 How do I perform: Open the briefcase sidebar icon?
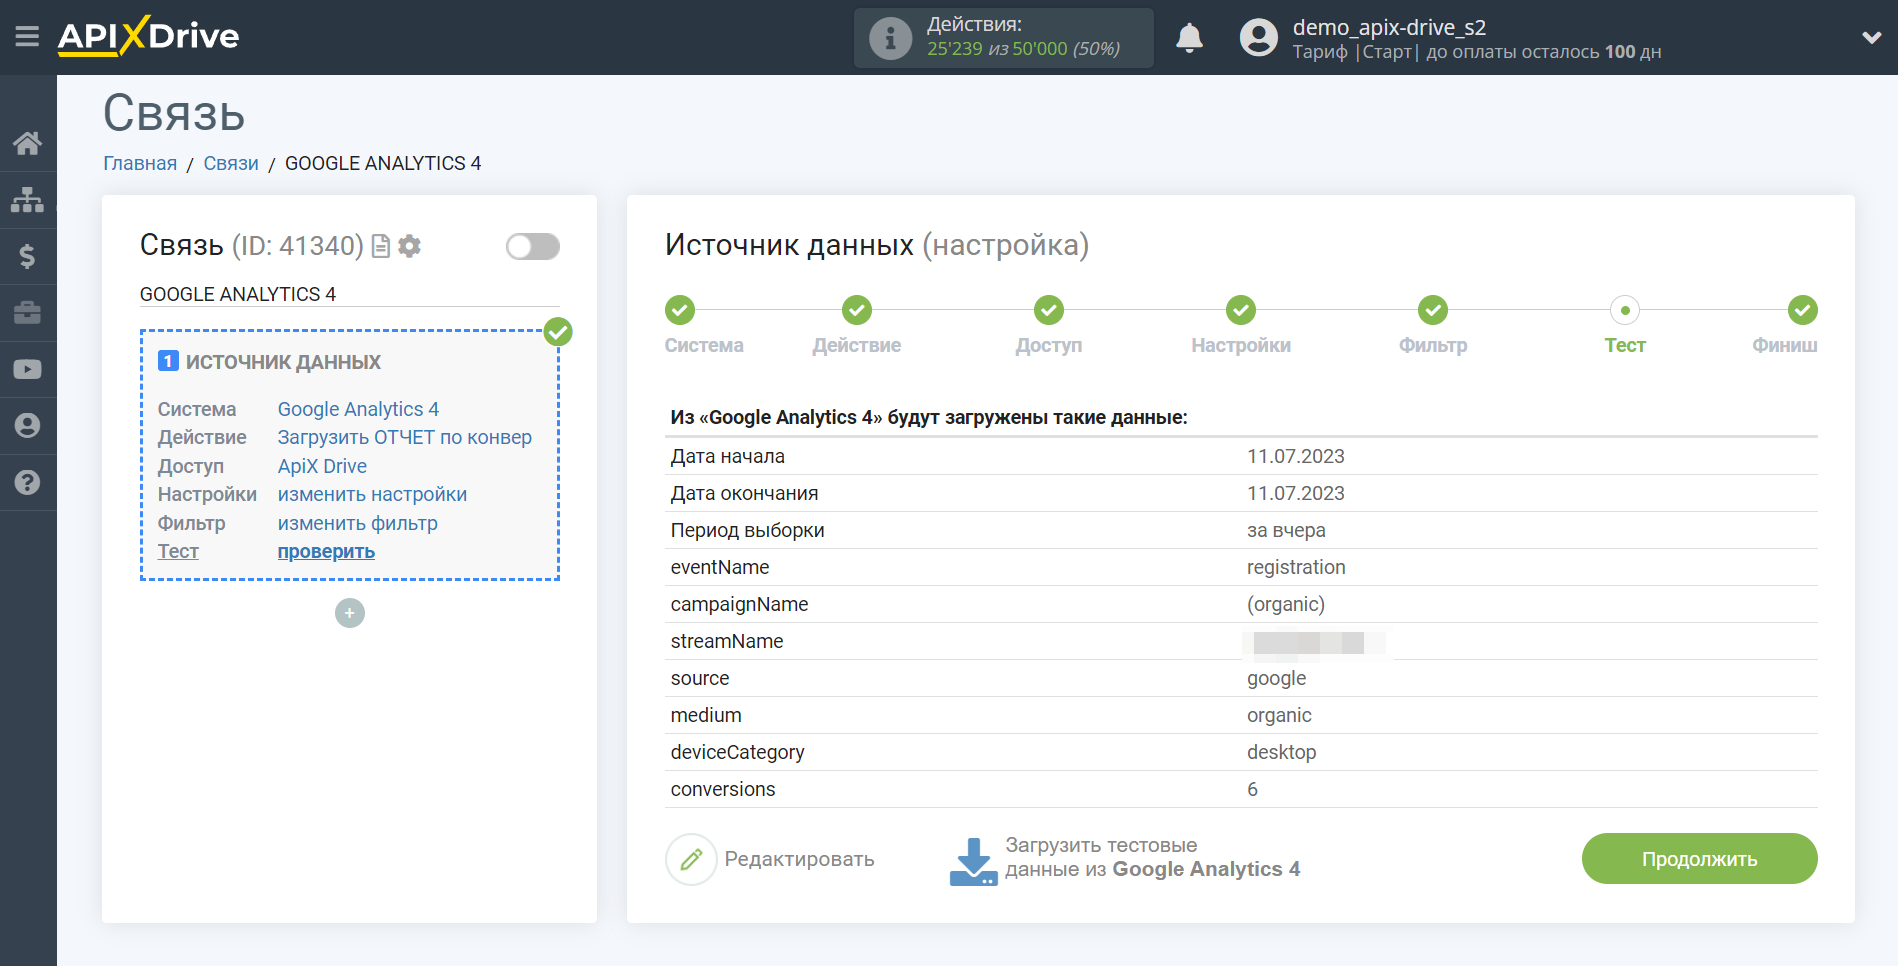point(27,313)
